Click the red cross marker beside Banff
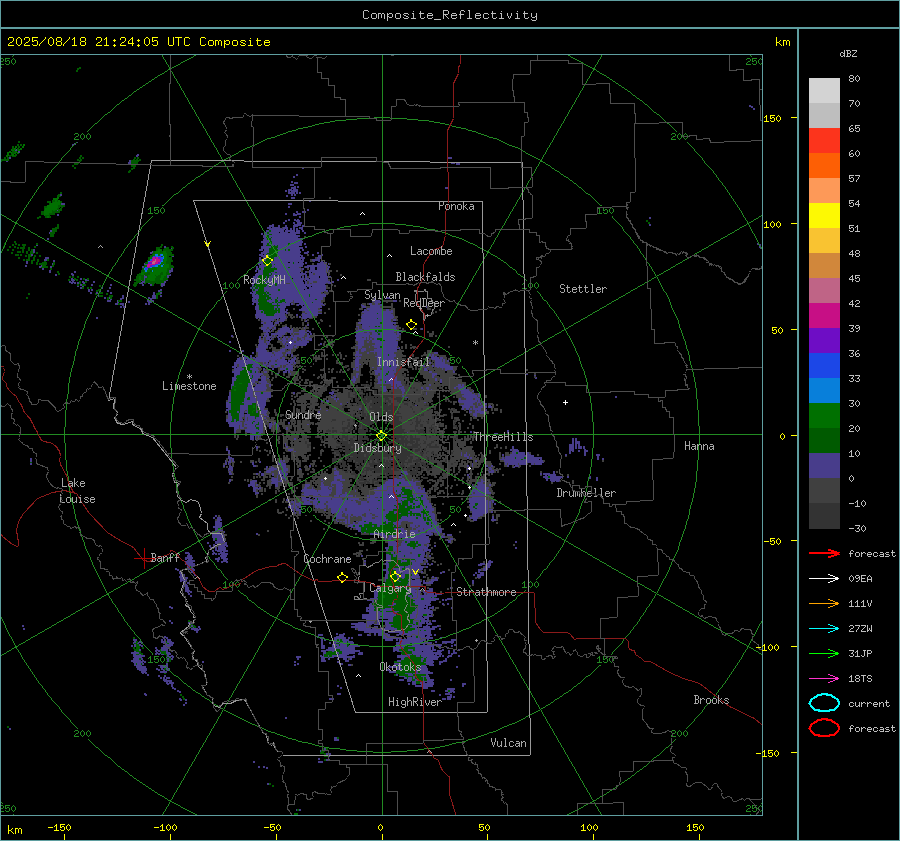 tap(143, 558)
